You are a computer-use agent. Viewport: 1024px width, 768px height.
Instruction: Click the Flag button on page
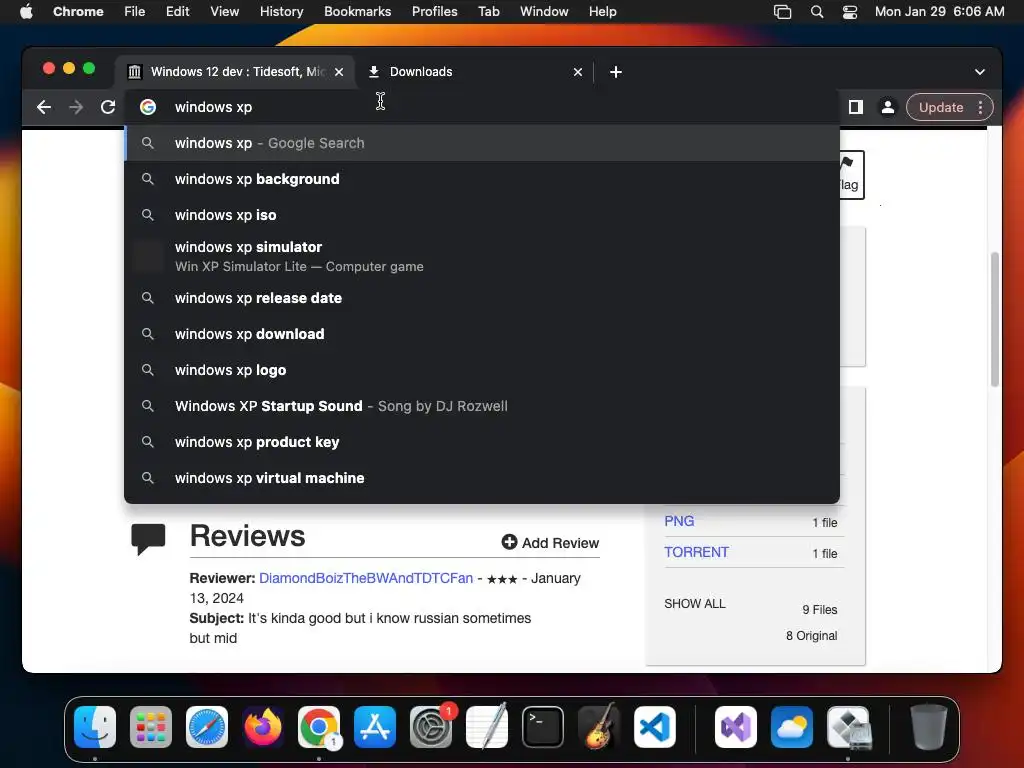click(x=852, y=174)
